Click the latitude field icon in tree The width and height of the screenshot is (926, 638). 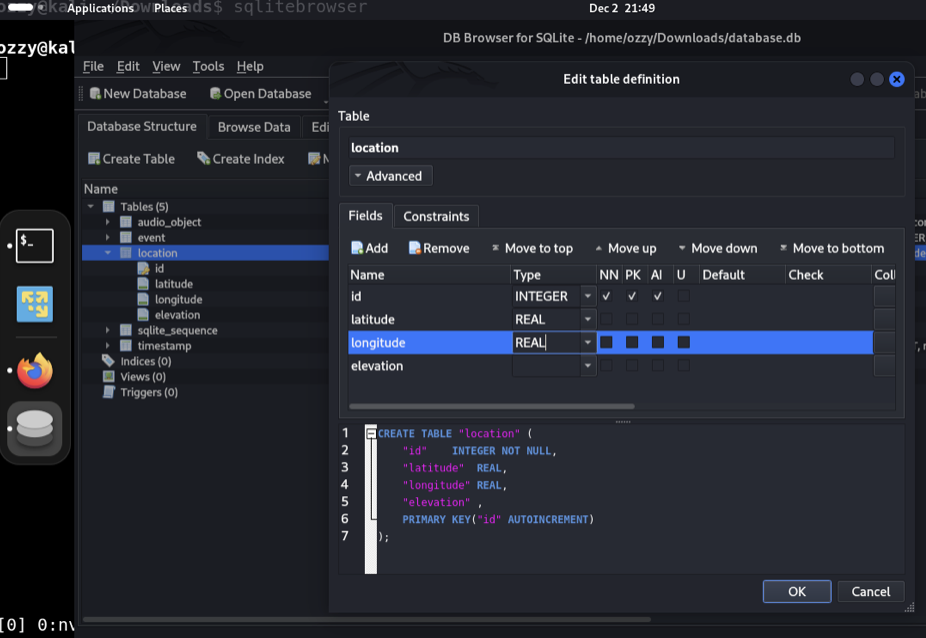click(143, 284)
